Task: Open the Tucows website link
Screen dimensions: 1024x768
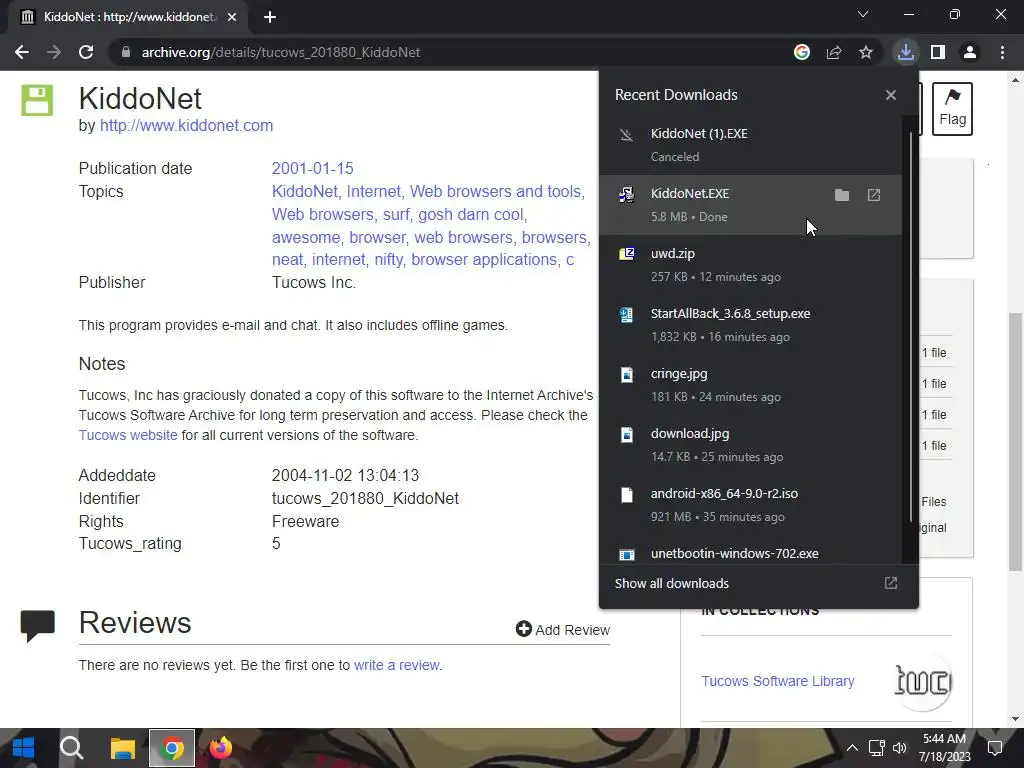Action: point(128,435)
